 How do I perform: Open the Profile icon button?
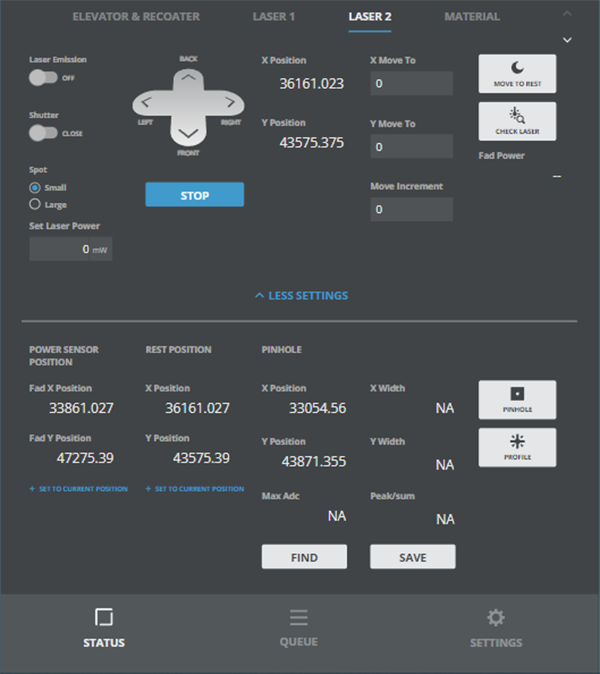coord(517,447)
